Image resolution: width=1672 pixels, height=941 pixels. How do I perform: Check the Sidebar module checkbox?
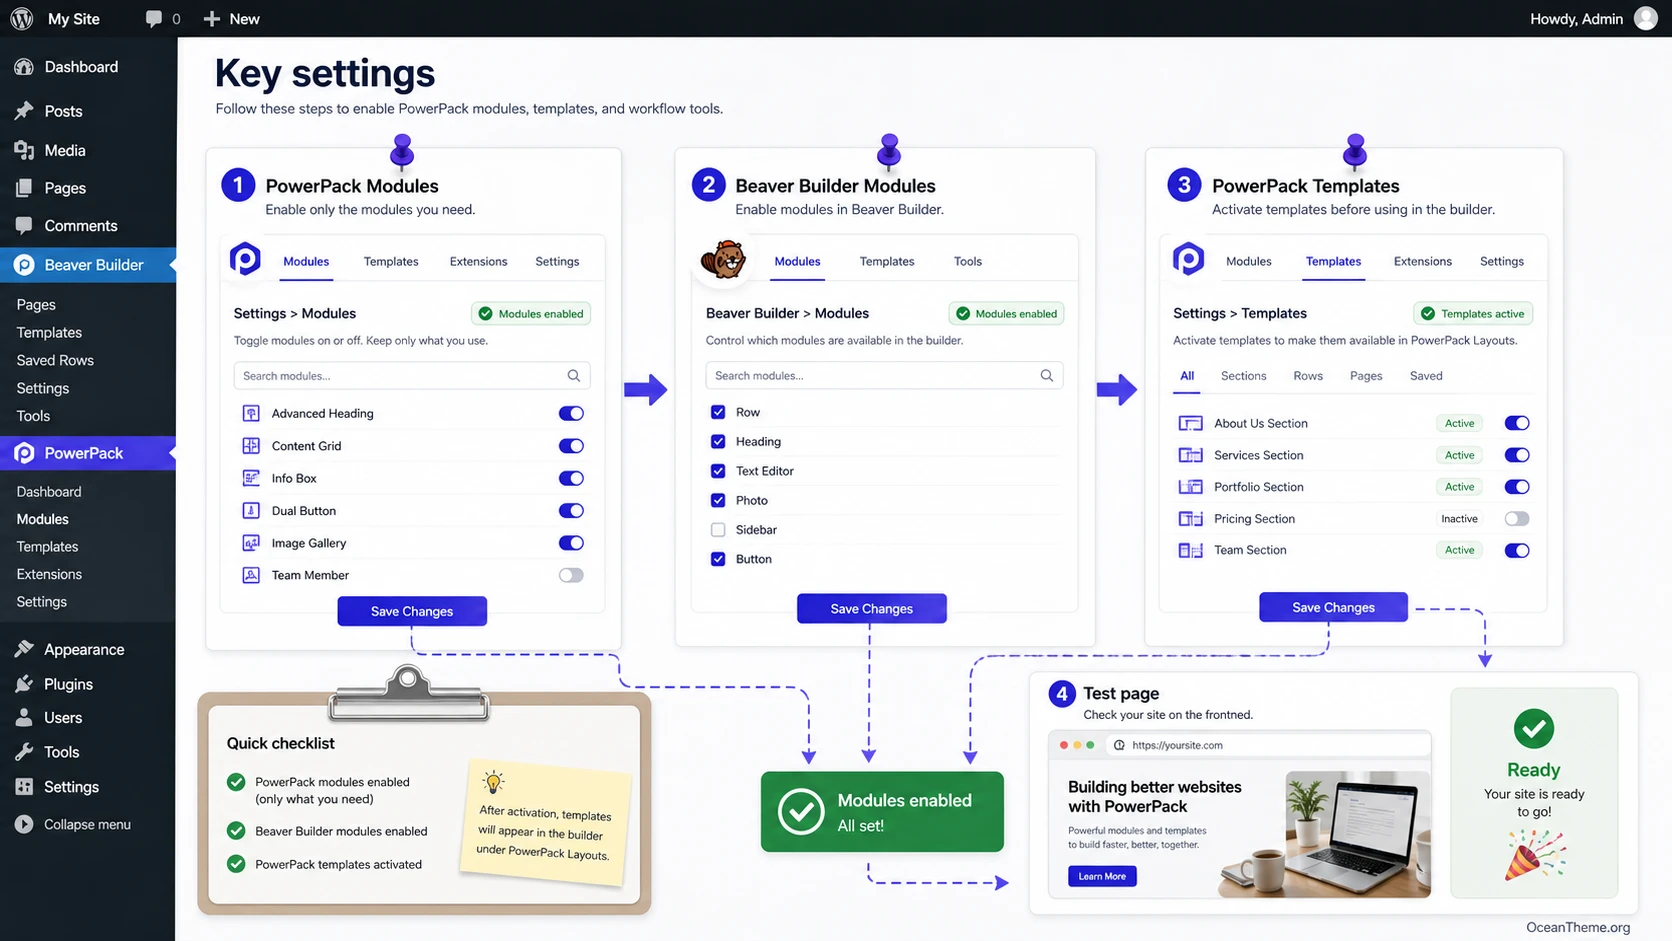[718, 530]
